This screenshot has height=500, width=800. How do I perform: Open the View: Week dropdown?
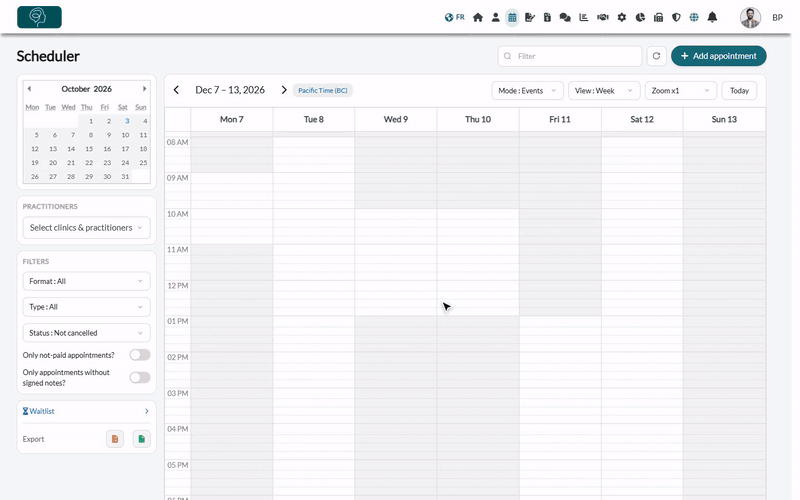click(x=604, y=91)
